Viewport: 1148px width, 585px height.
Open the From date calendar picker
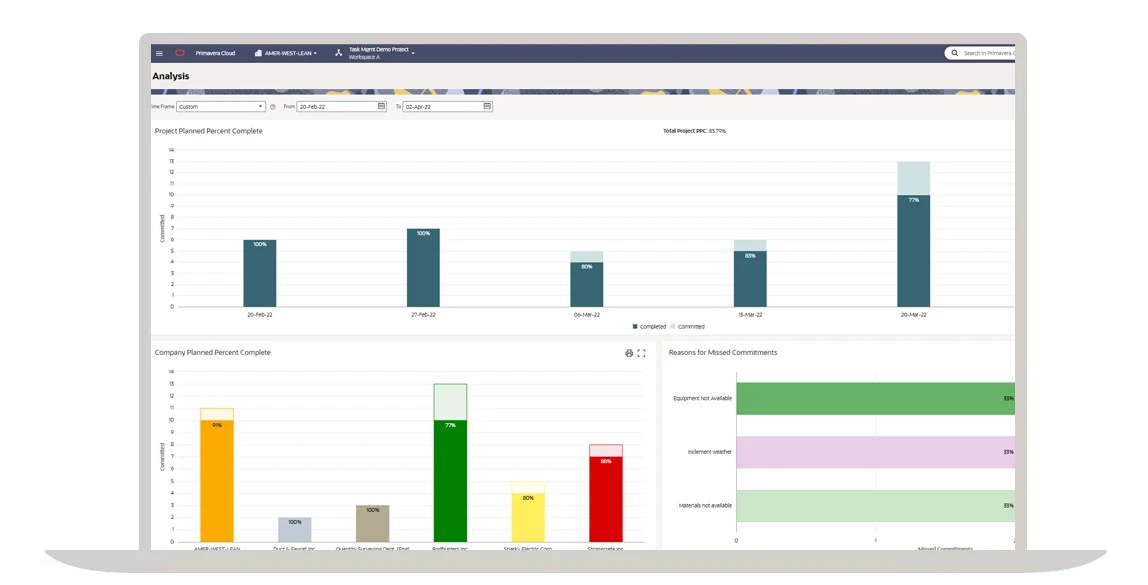coord(381,106)
